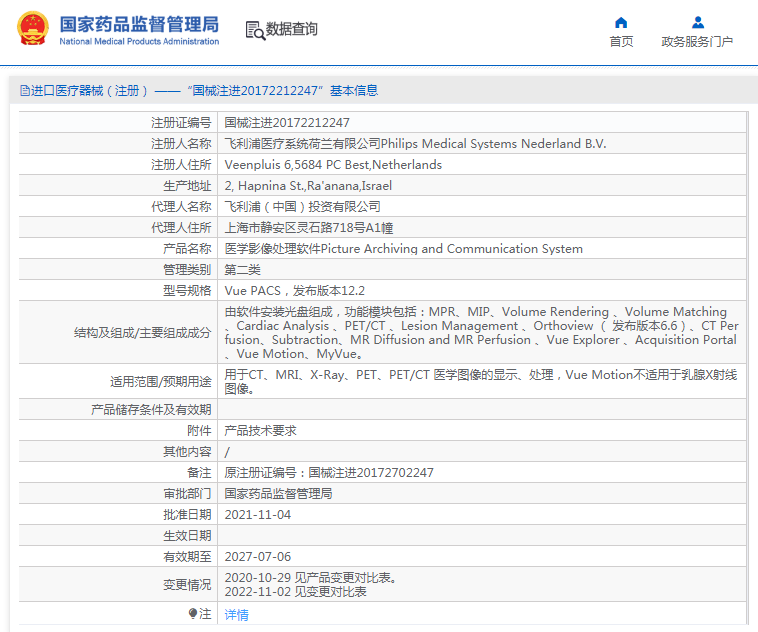Click the structure description starting 由软件安装光盘组成
Screen dimensions: 758x632
(x=481, y=333)
